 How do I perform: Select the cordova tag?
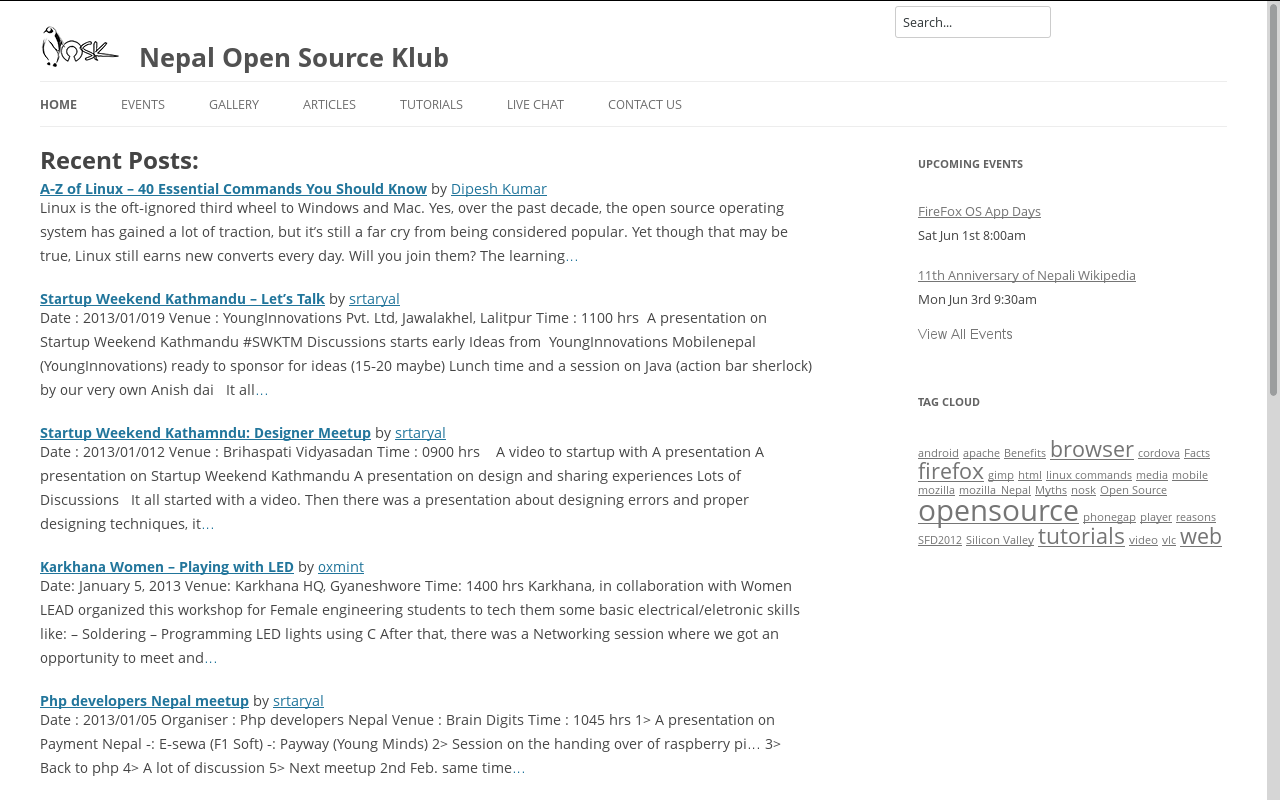(x=1159, y=453)
